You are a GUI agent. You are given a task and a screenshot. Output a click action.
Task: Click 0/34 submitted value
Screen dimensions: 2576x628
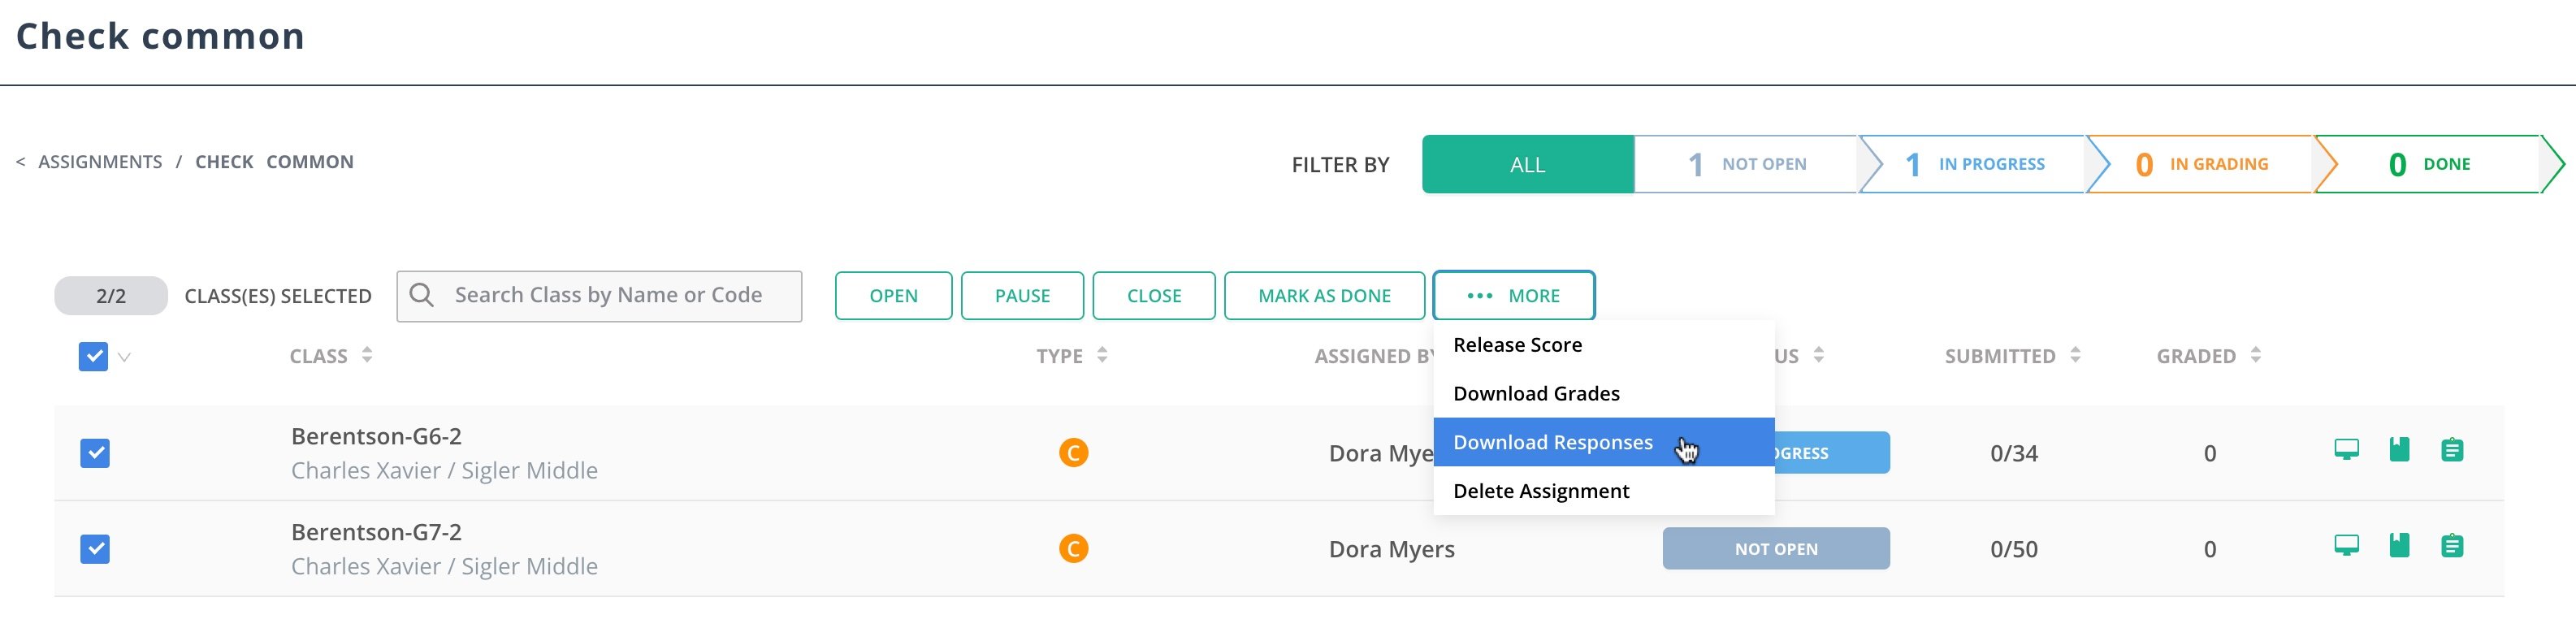coord(2014,453)
